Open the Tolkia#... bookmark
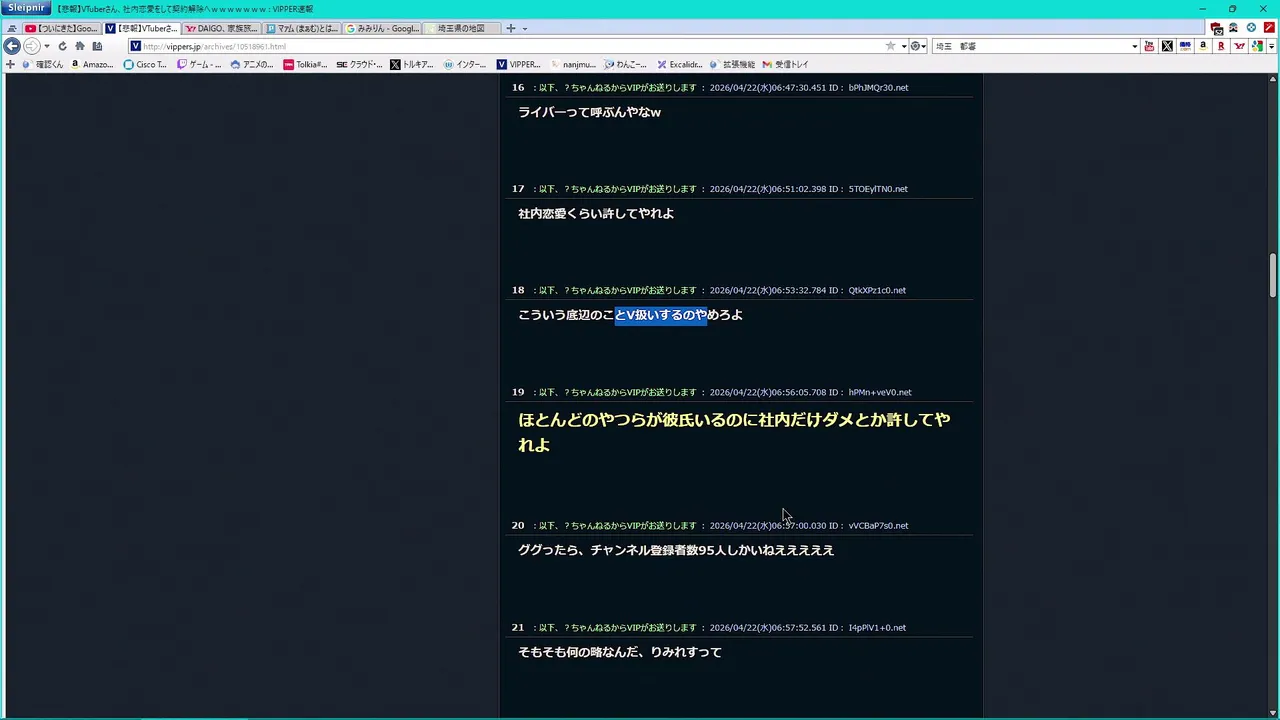This screenshot has width=1280, height=720. tap(305, 64)
